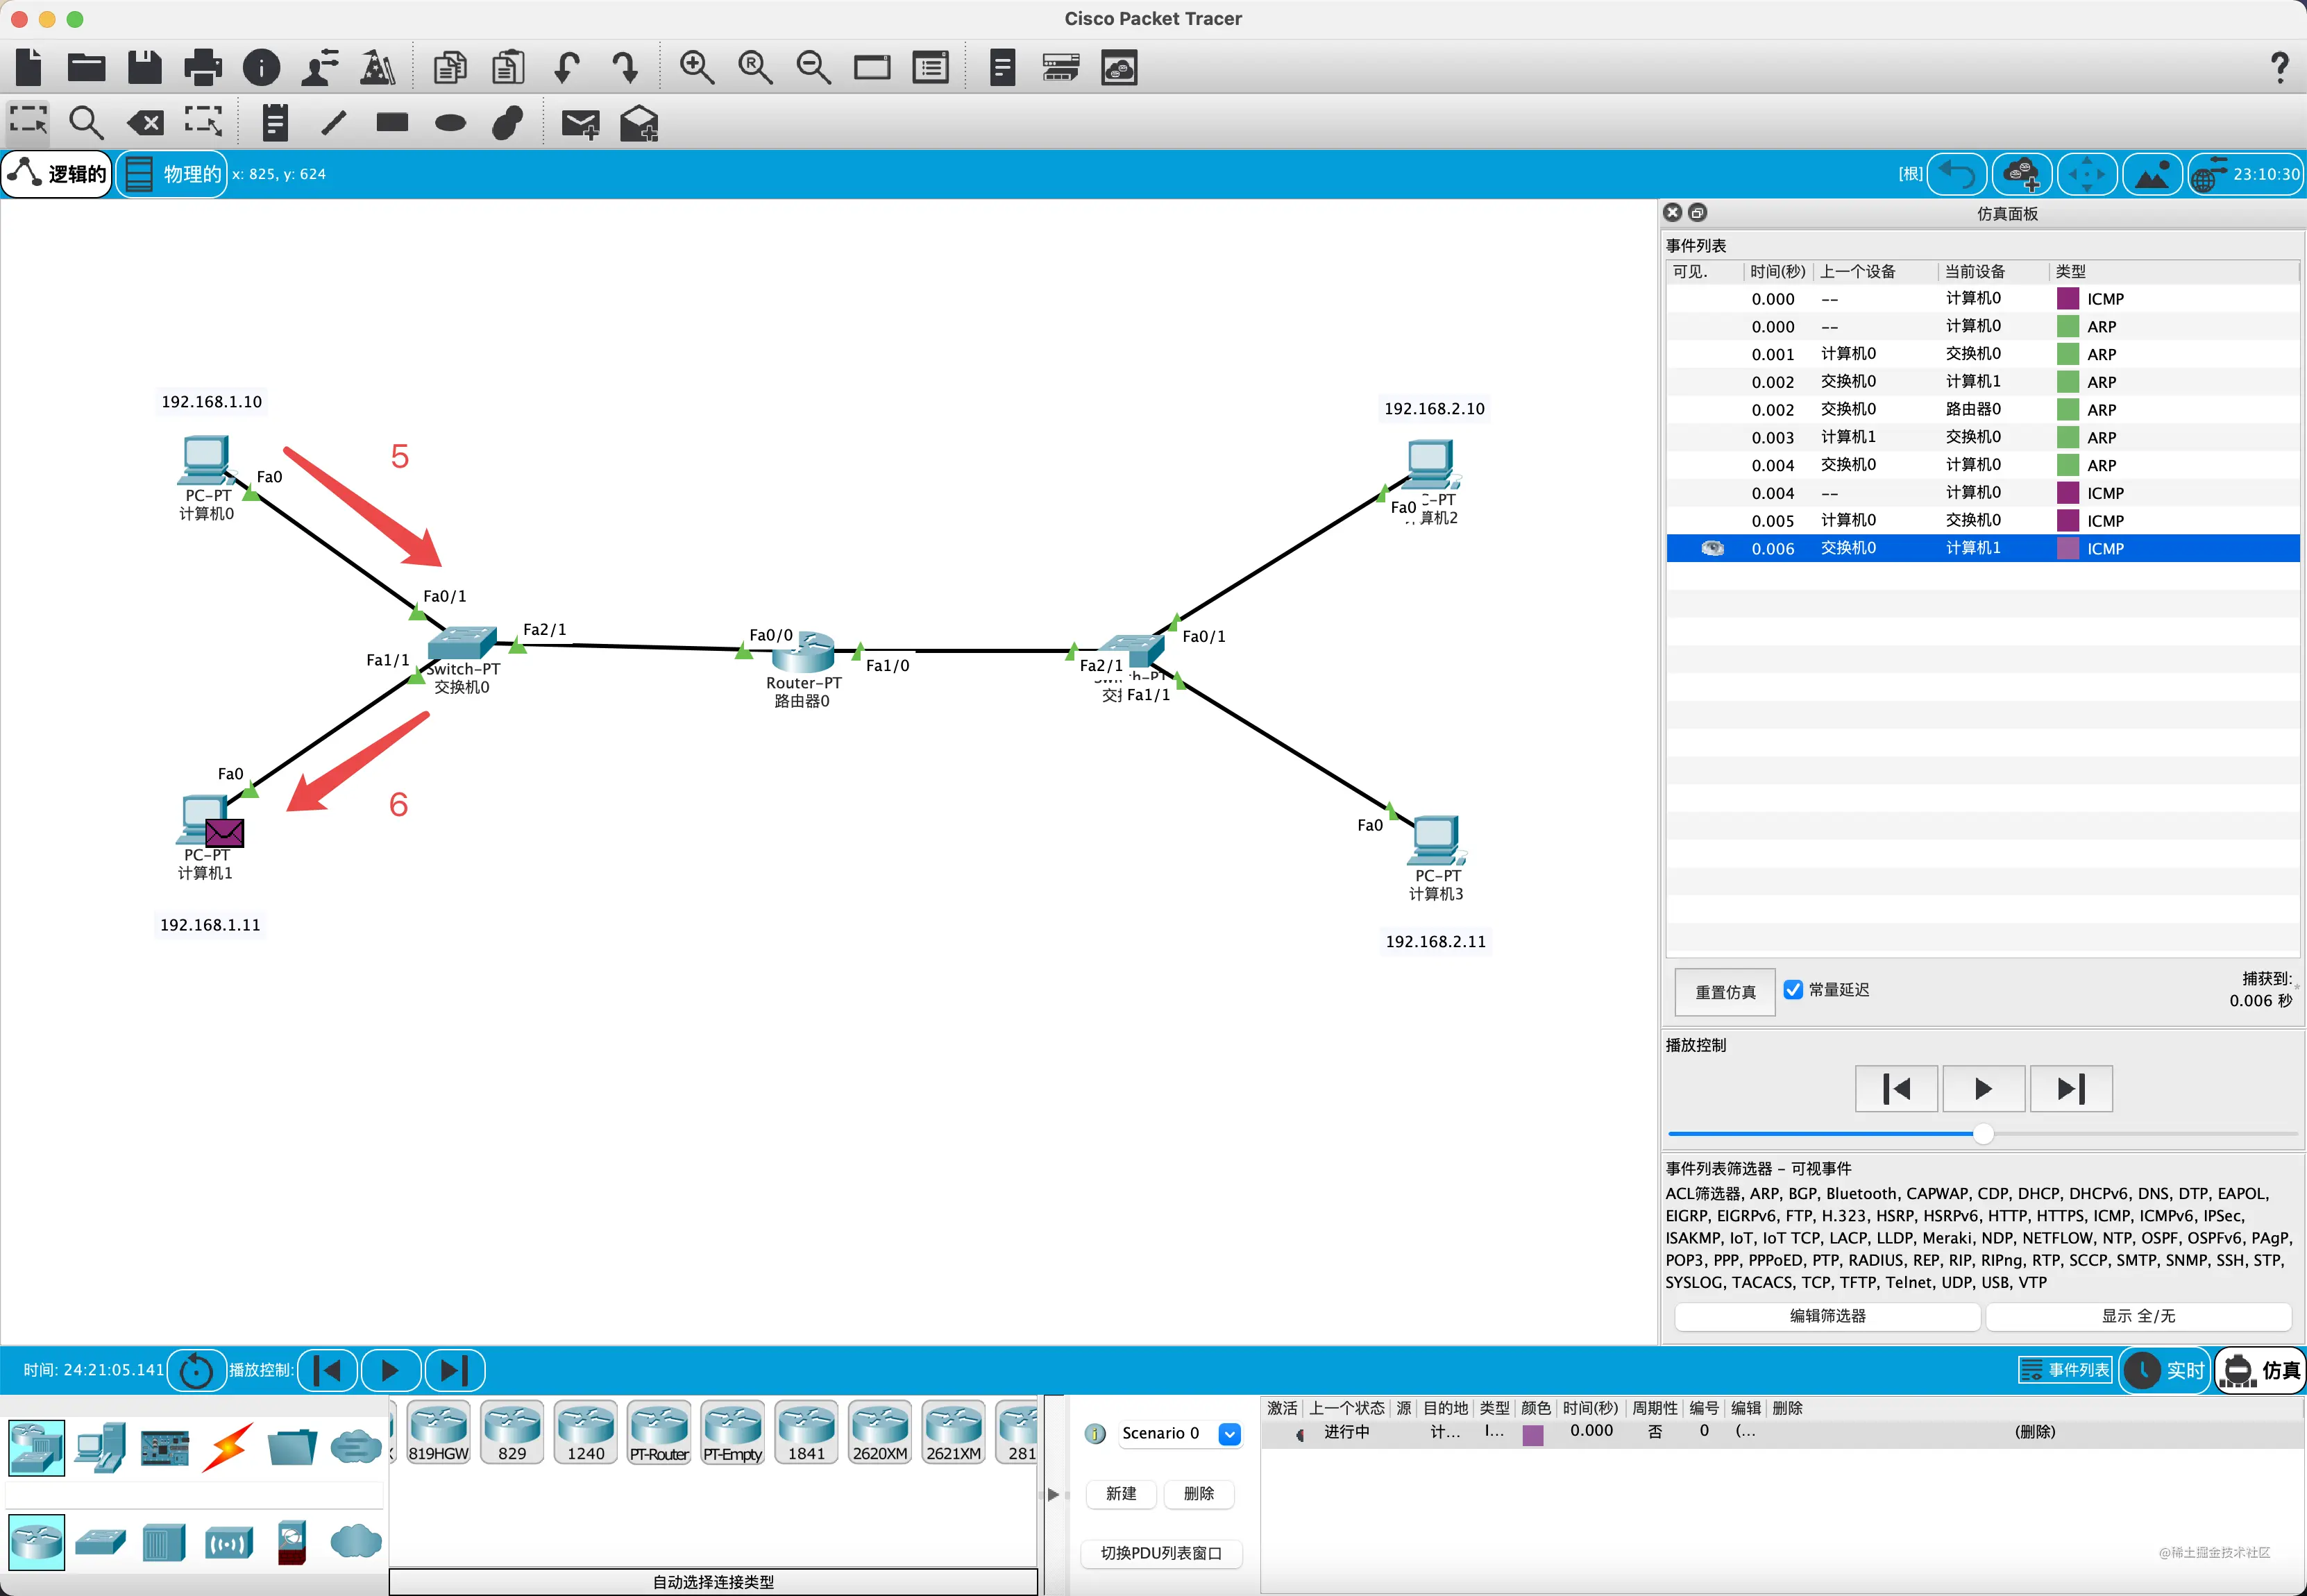
Task: Adjust the playback speed slider handle
Action: 1983,1133
